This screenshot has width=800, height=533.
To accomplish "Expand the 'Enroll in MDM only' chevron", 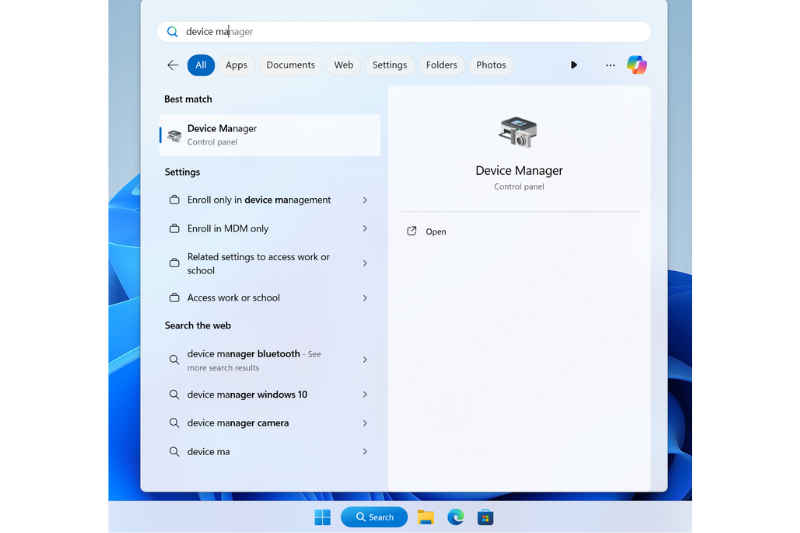I will [364, 229].
